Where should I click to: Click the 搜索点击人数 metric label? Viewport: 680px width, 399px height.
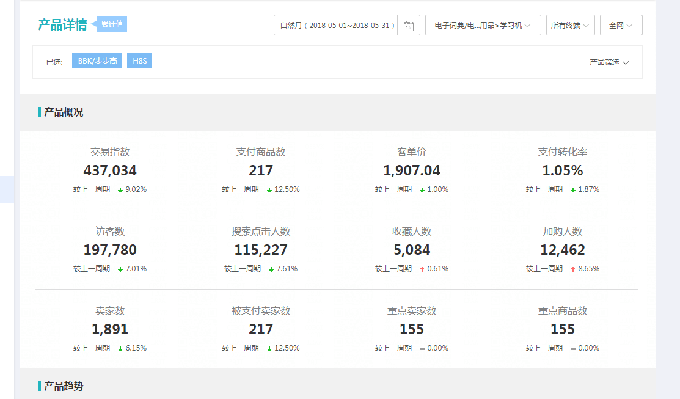pyautogui.click(x=261, y=231)
